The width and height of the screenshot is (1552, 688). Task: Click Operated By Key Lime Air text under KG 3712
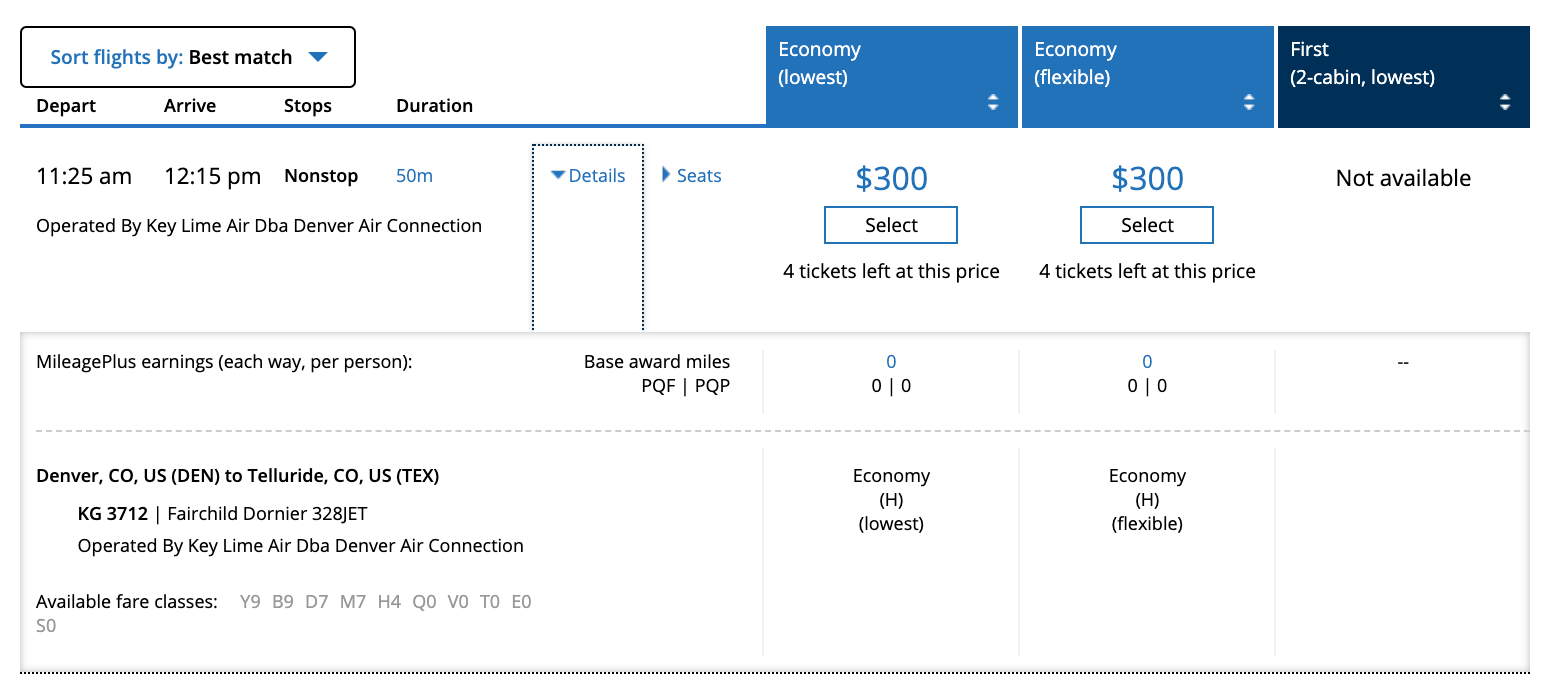point(301,546)
